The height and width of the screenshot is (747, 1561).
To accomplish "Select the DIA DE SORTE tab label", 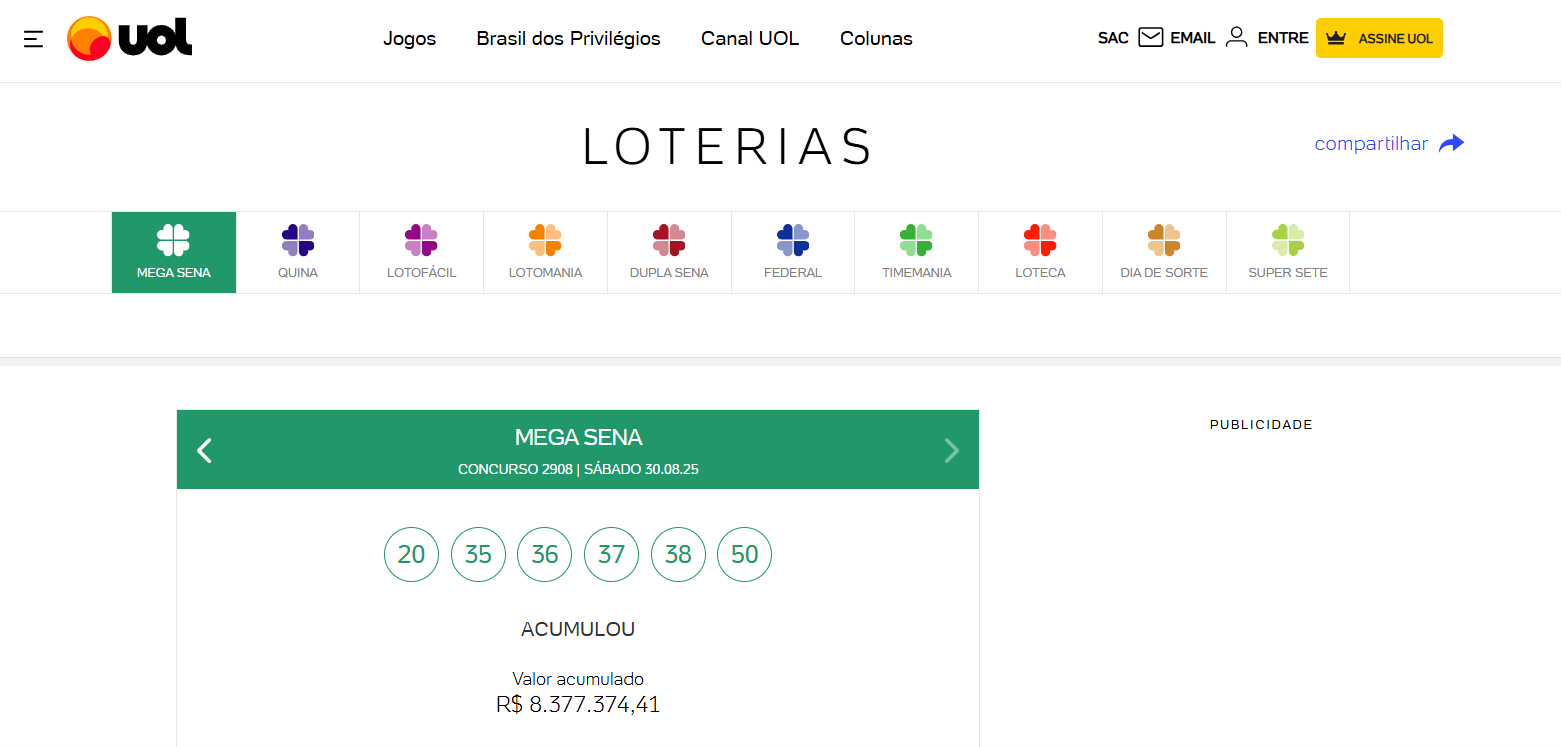I will click(x=1164, y=273).
